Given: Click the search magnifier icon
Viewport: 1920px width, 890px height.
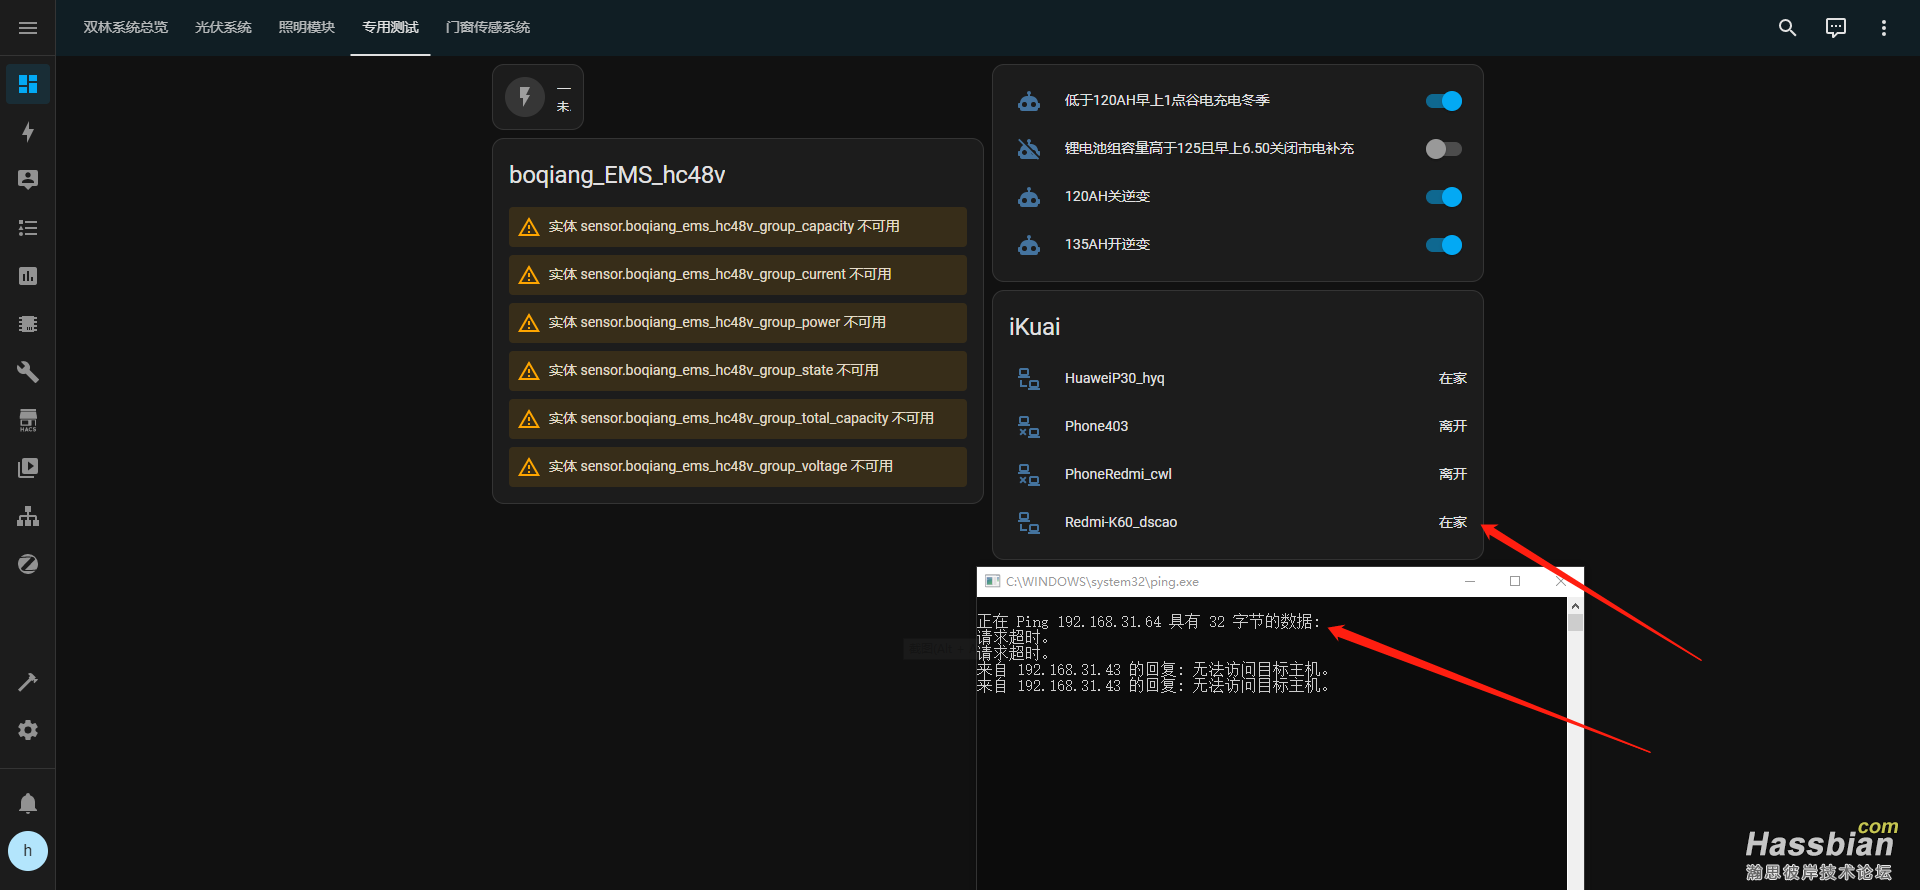Looking at the screenshot, I should click(x=1788, y=28).
